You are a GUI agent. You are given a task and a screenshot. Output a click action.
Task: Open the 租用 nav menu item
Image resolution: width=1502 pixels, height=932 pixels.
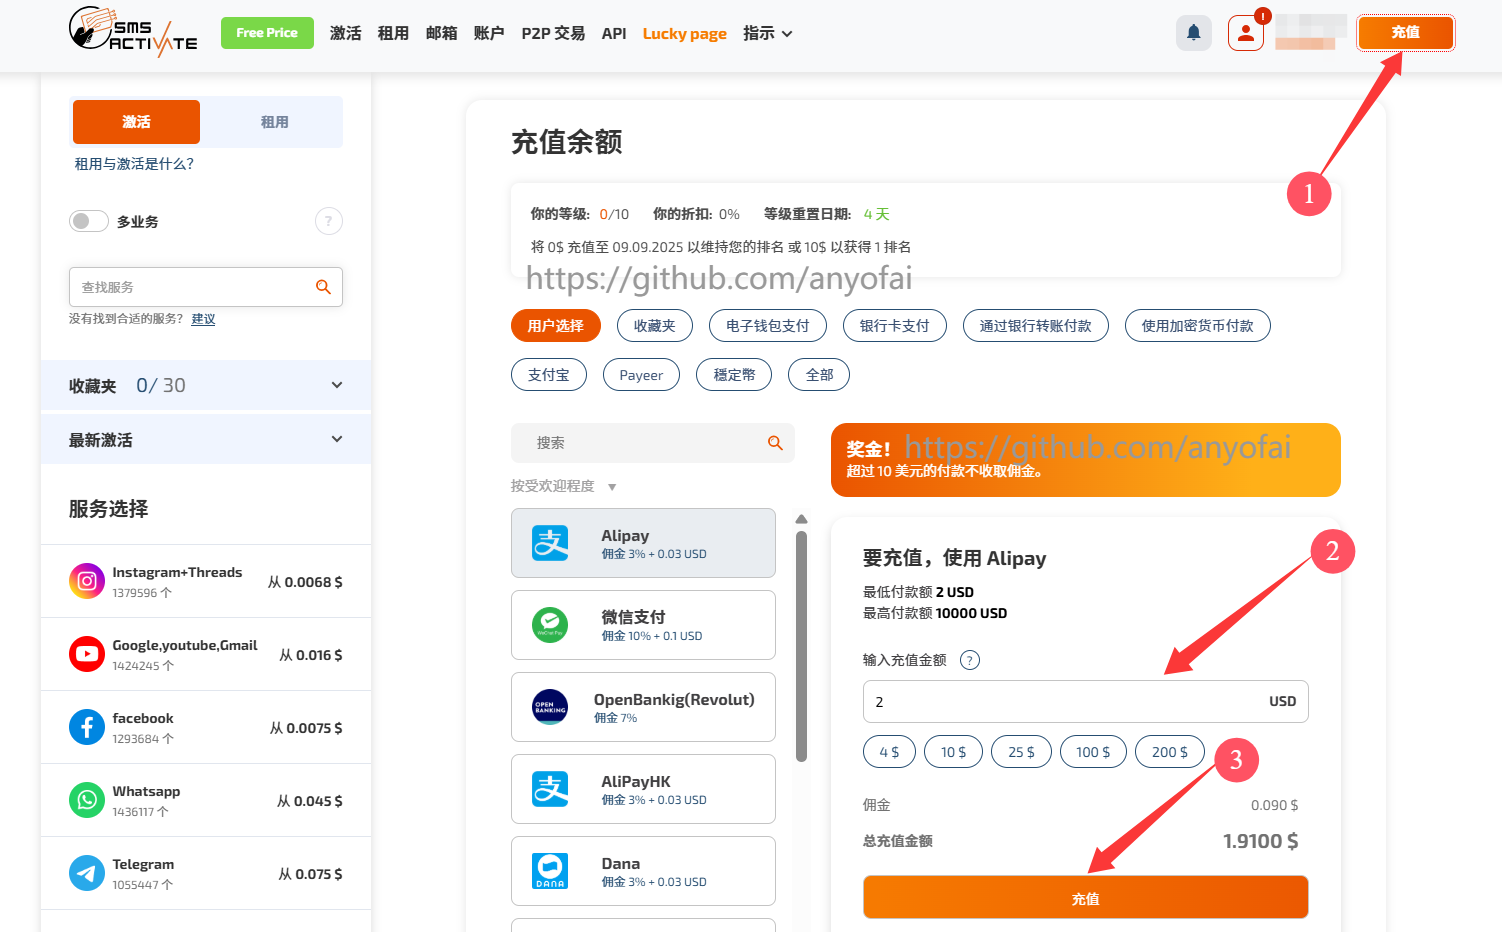pyautogui.click(x=393, y=33)
